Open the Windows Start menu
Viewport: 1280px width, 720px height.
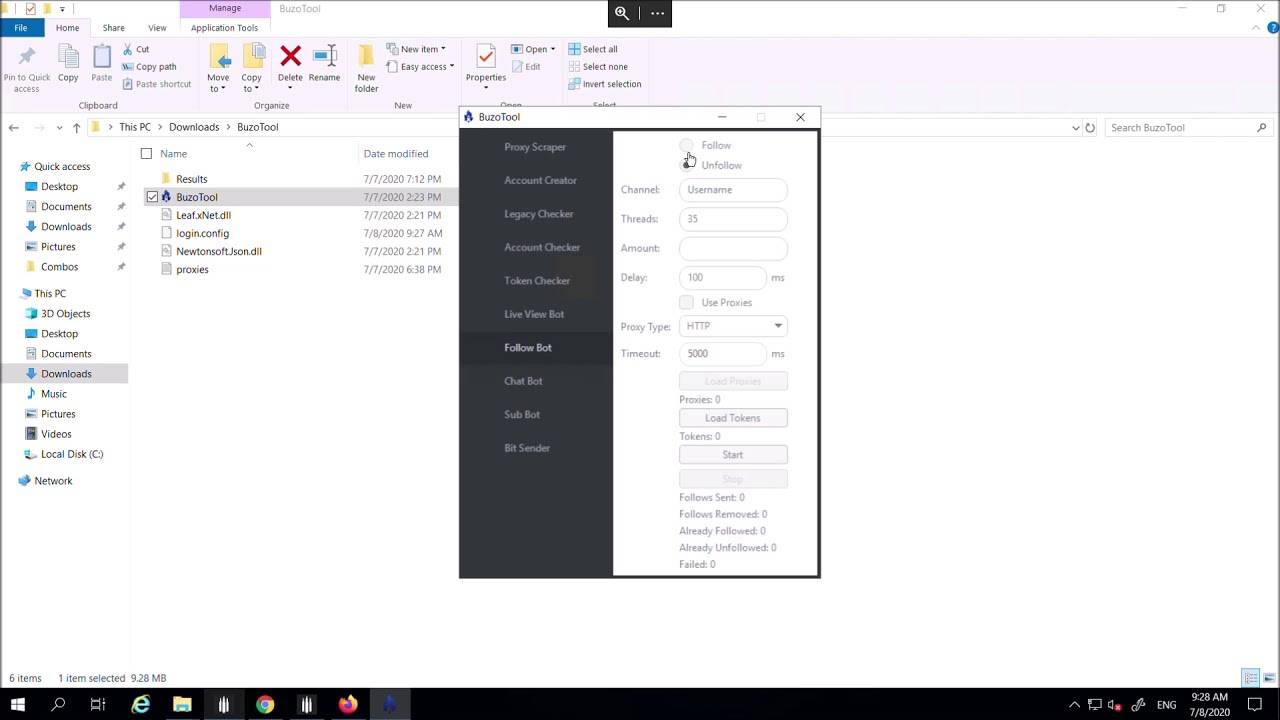(18, 705)
